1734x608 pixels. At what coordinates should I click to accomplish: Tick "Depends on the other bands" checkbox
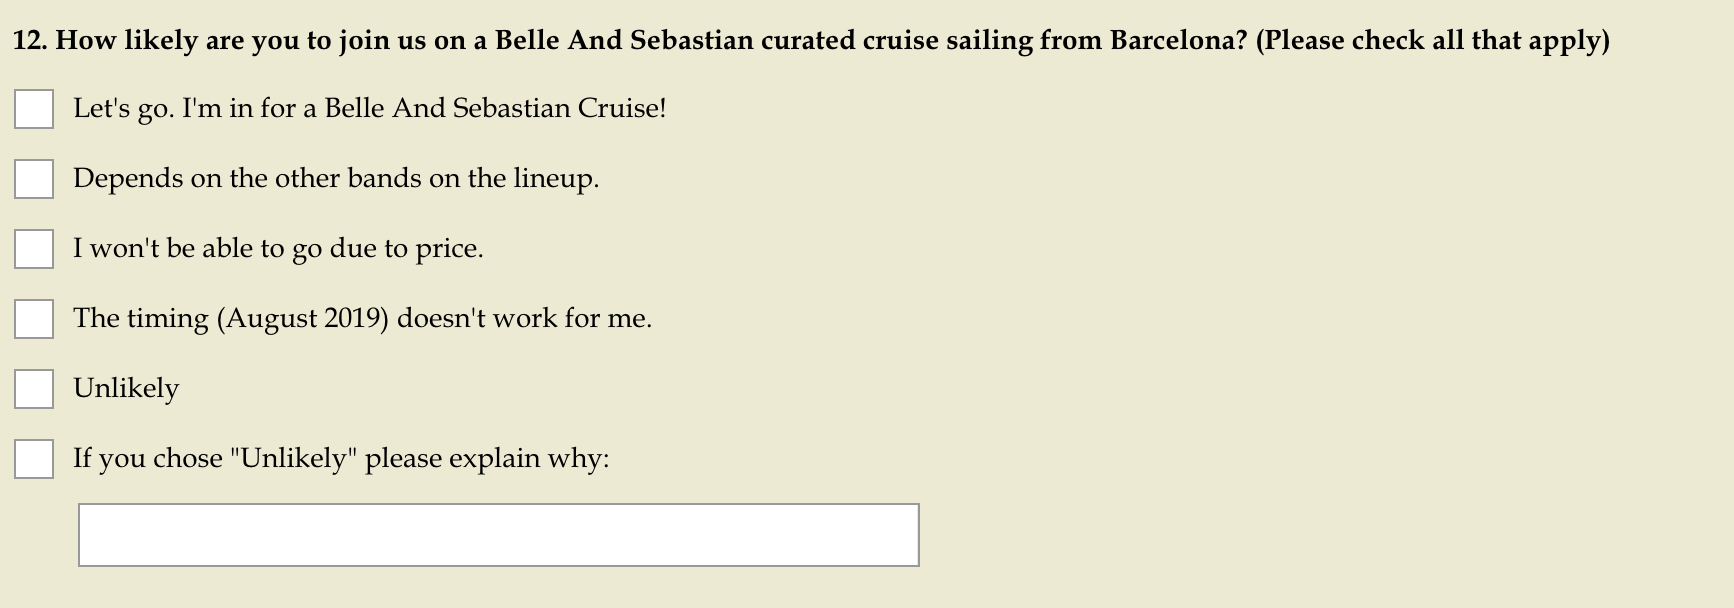tap(34, 179)
